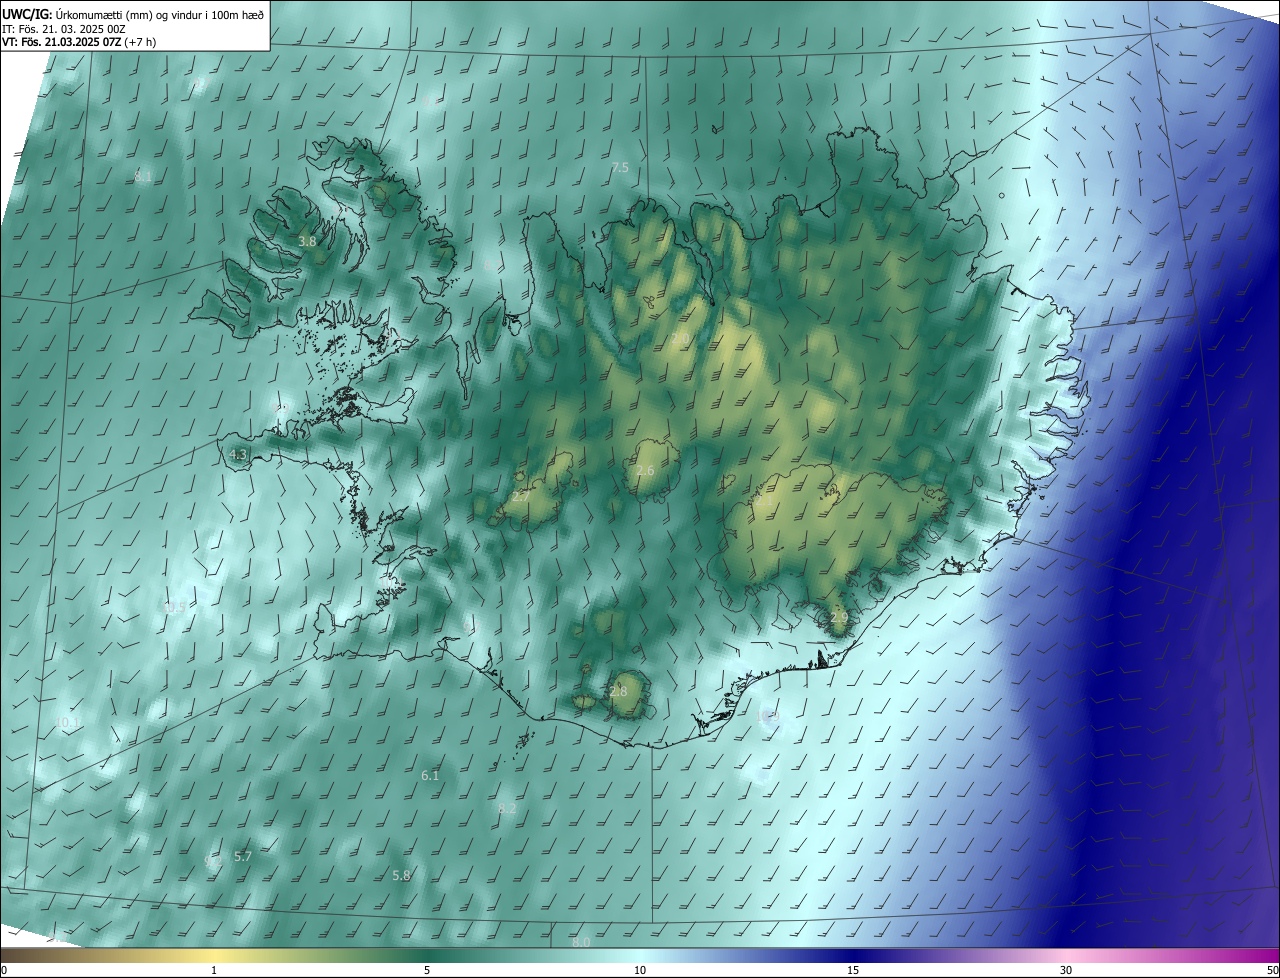The image size is (1280, 978).
Task: Click the 5.7 value label on the map
Action: pyautogui.click(x=243, y=856)
